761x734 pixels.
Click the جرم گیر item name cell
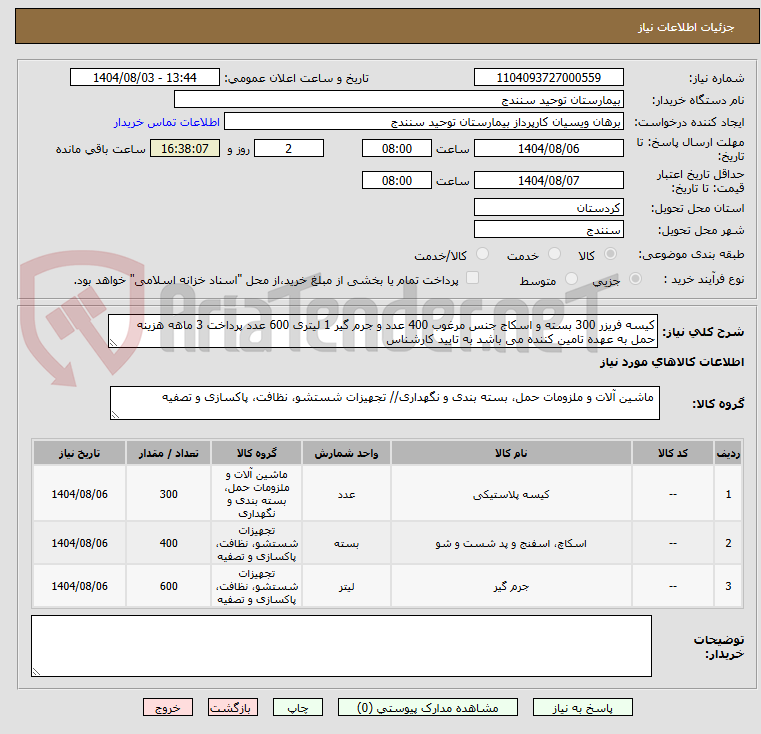click(x=511, y=586)
